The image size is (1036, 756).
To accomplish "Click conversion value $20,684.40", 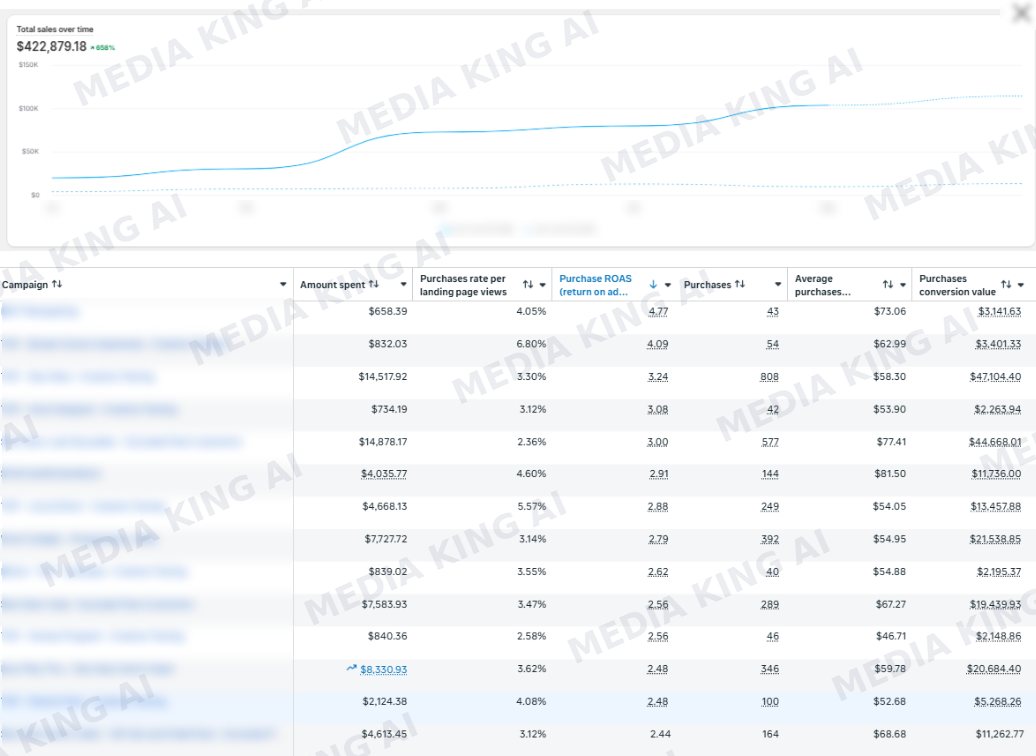I will [994, 669].
